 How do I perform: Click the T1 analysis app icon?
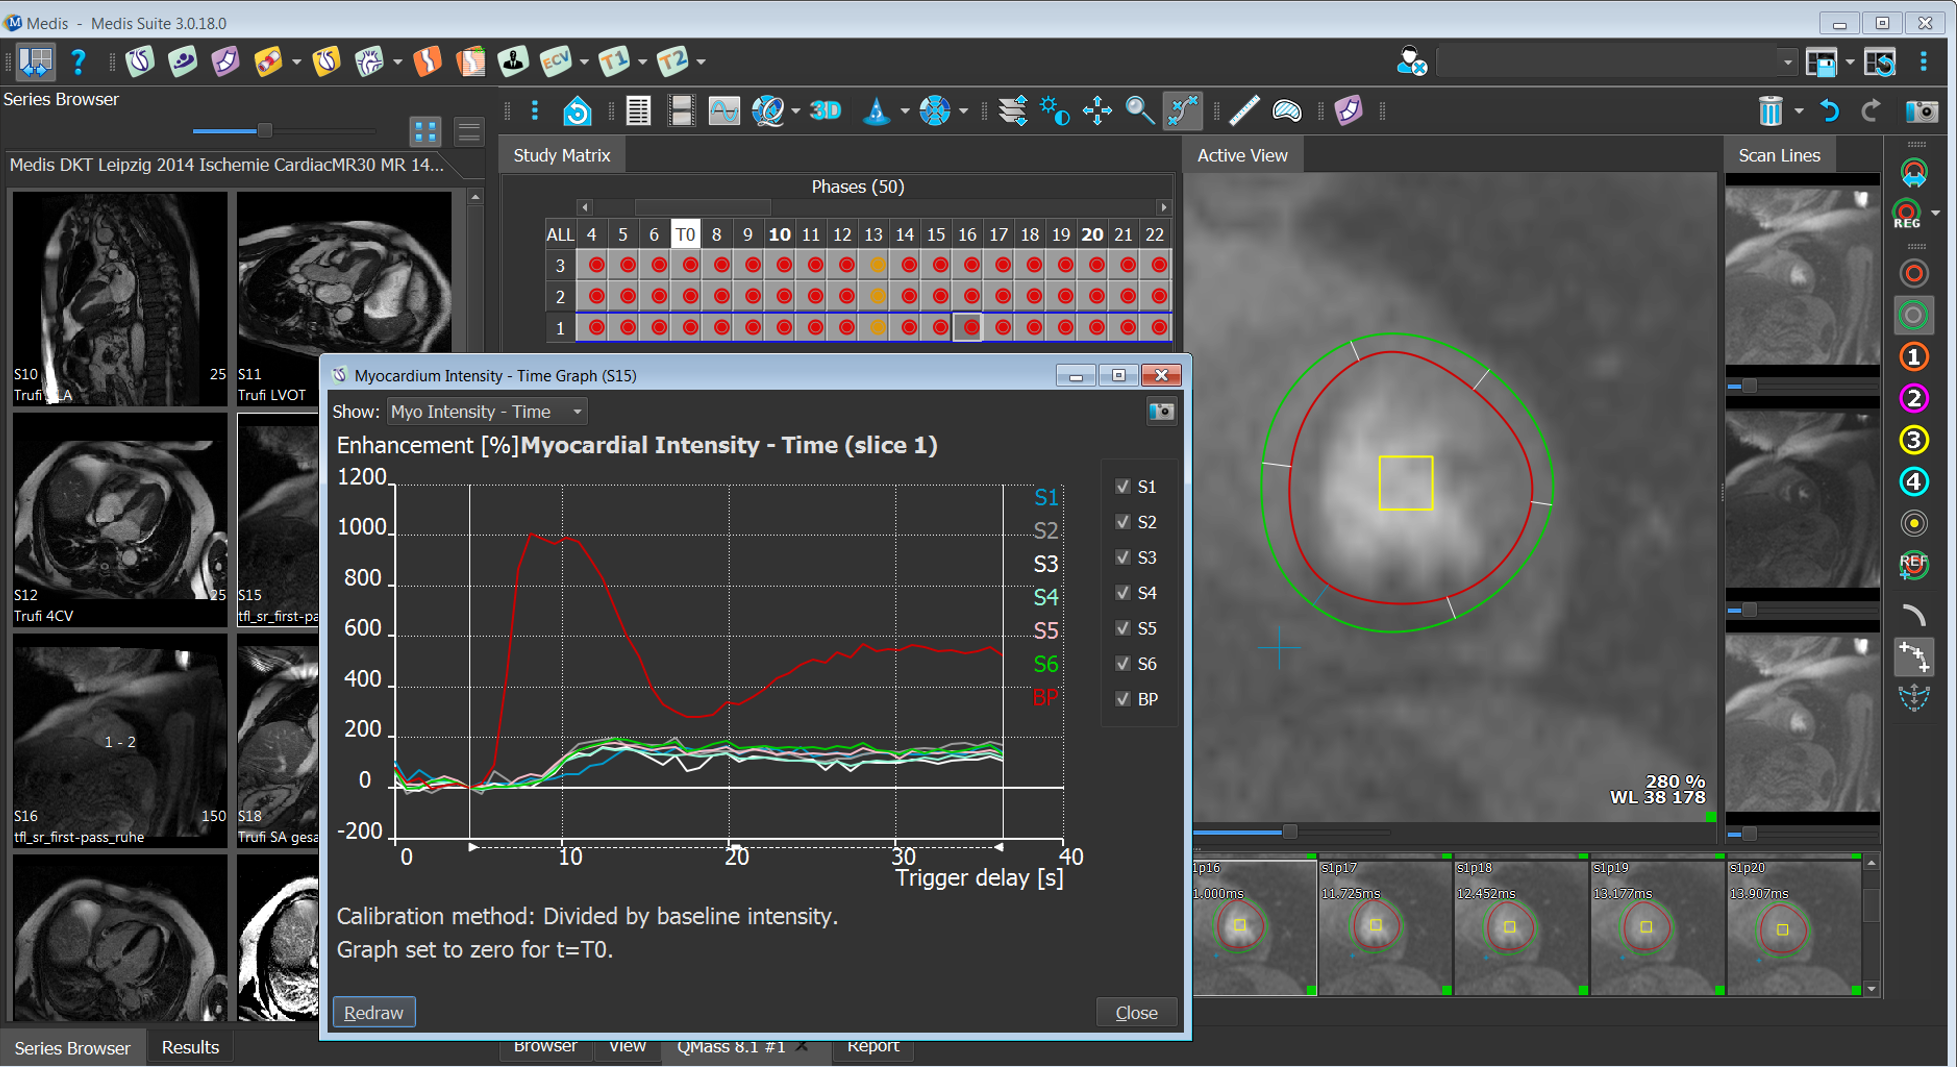[x=613, y=62]
